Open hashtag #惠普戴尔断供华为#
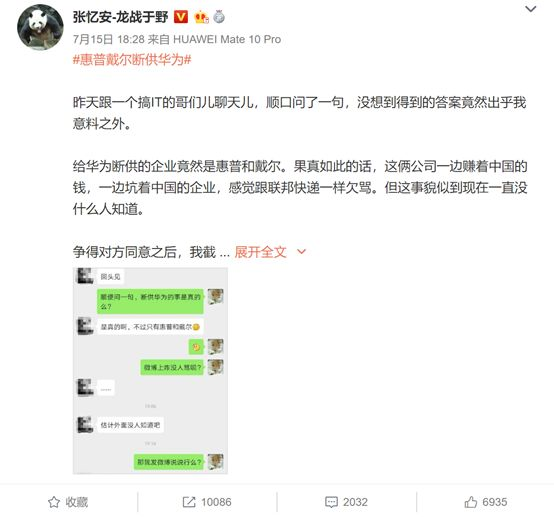Image resolution: width=554 pixels, height=517 pixels. [x=132, y=59]
